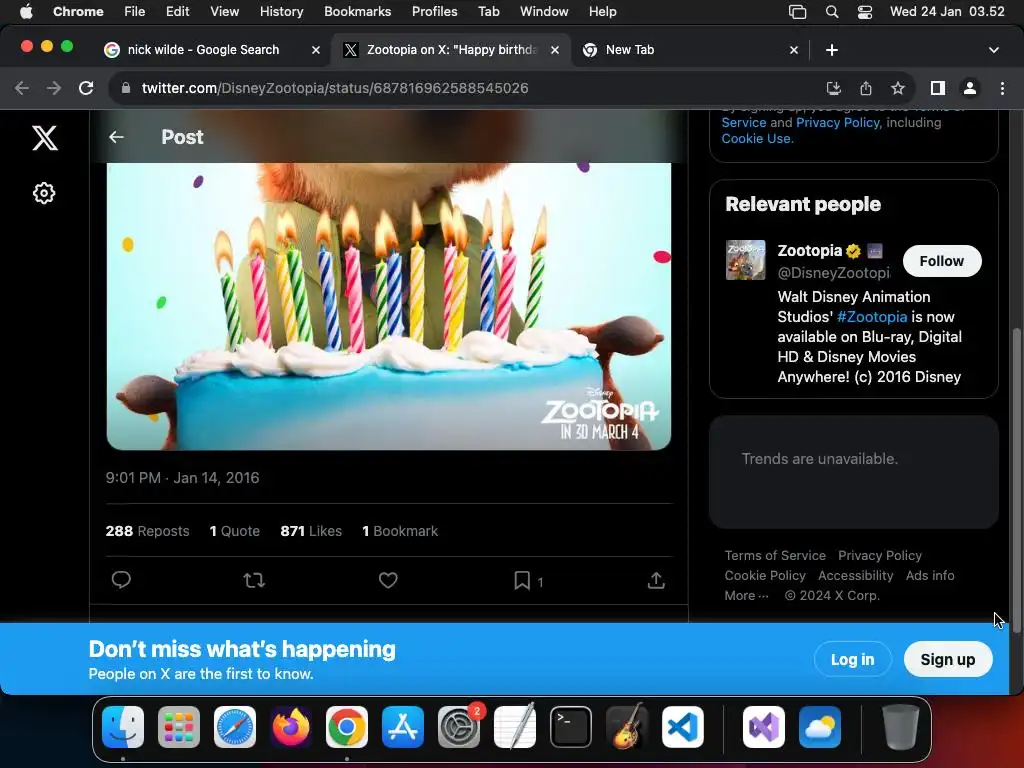Screen dimensions: 1024x768
Task: Open a new tab with the plus button
Action: pyautogui.click(x=831, y=50)
